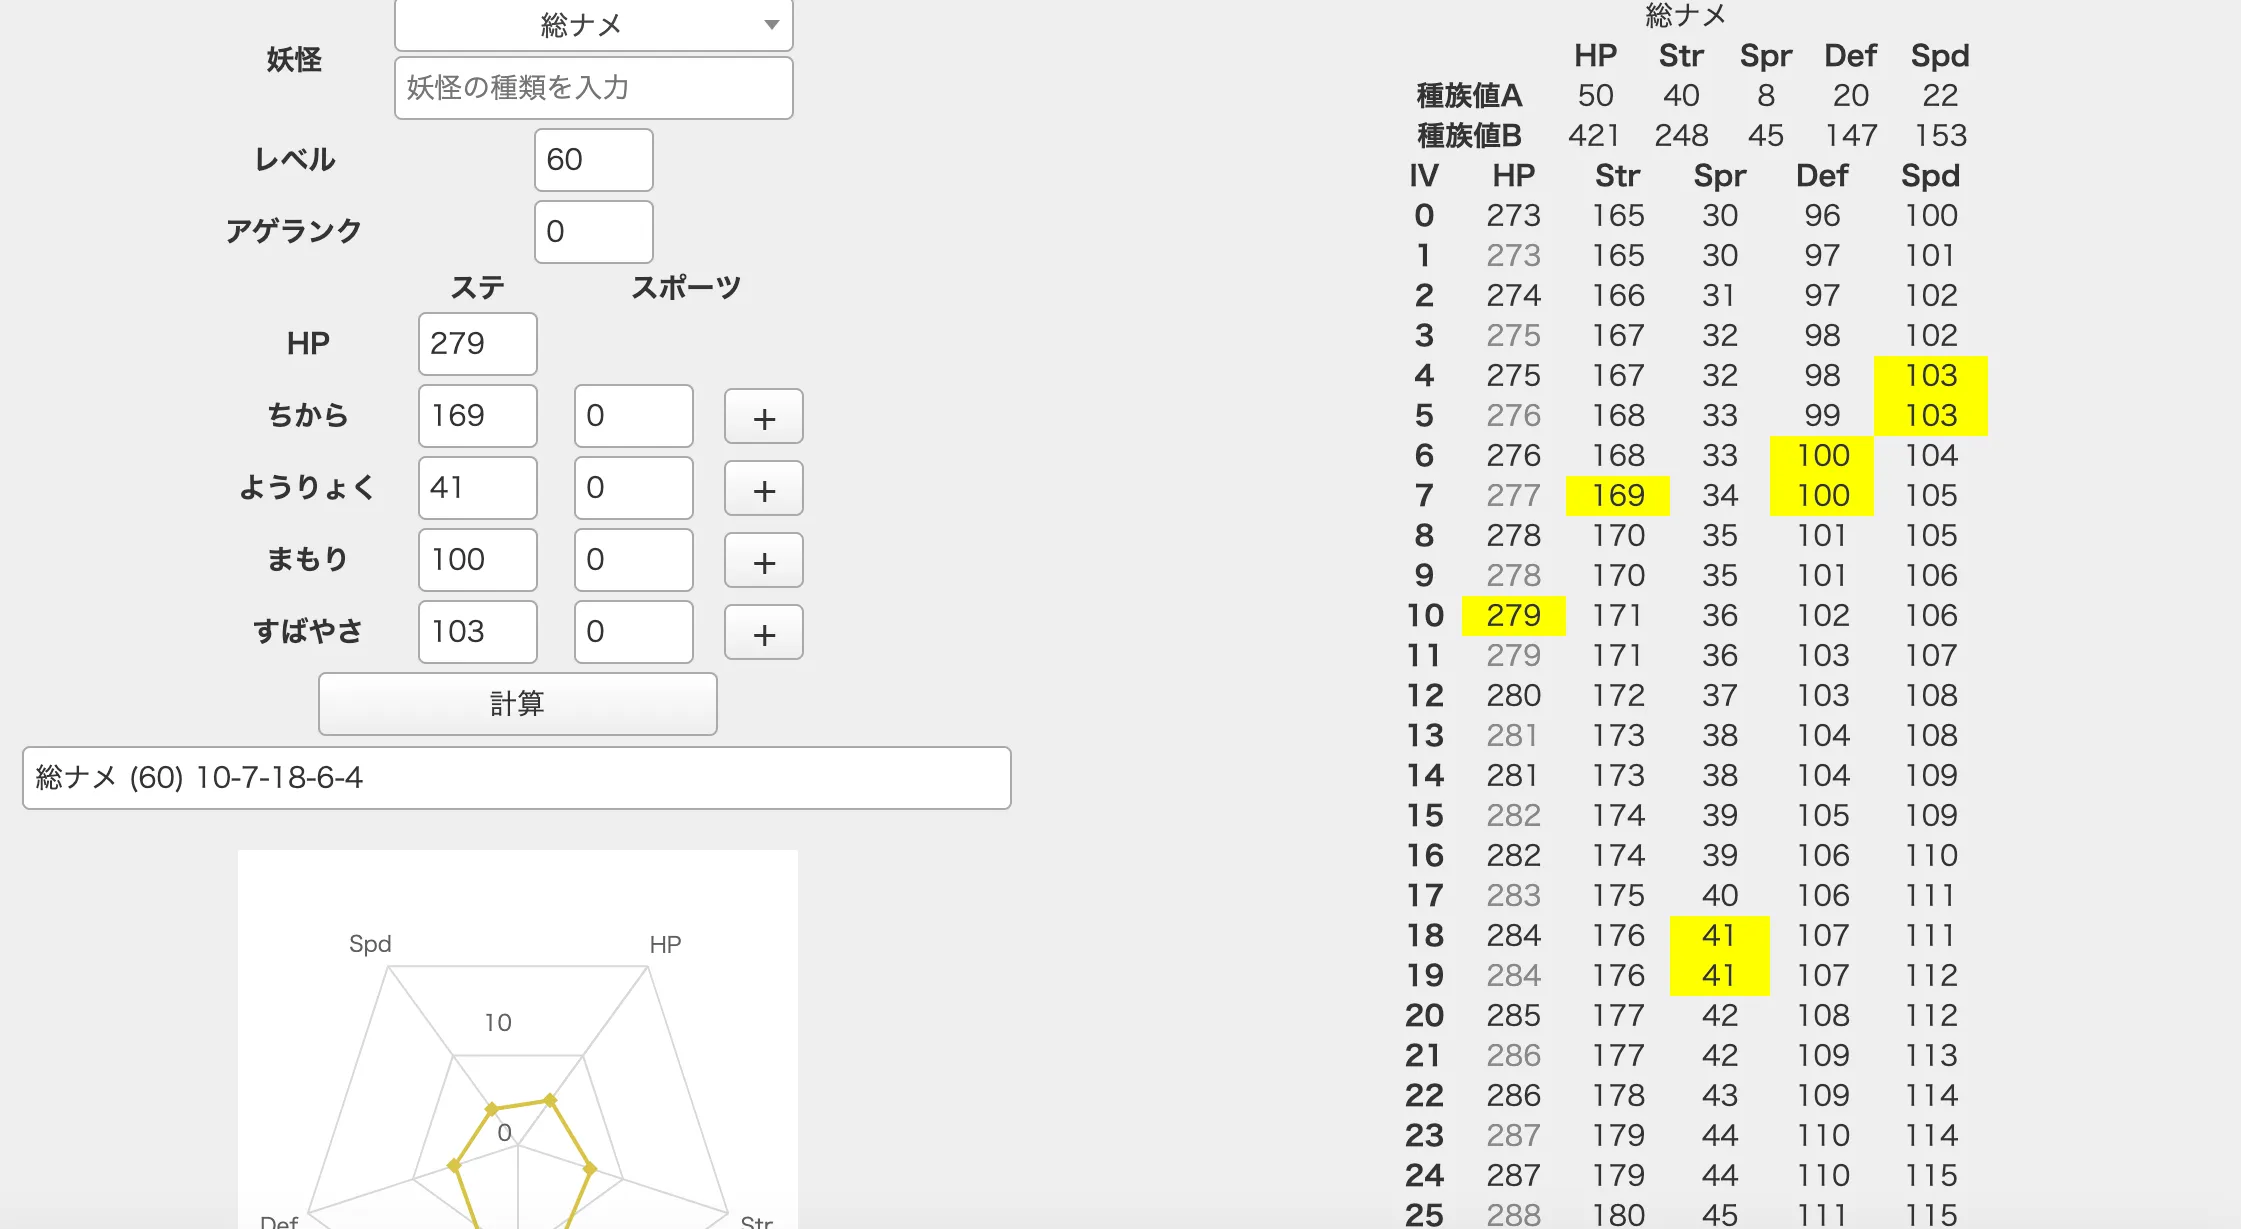
Task: Click IV row label 0
Action: (1424, 216)
